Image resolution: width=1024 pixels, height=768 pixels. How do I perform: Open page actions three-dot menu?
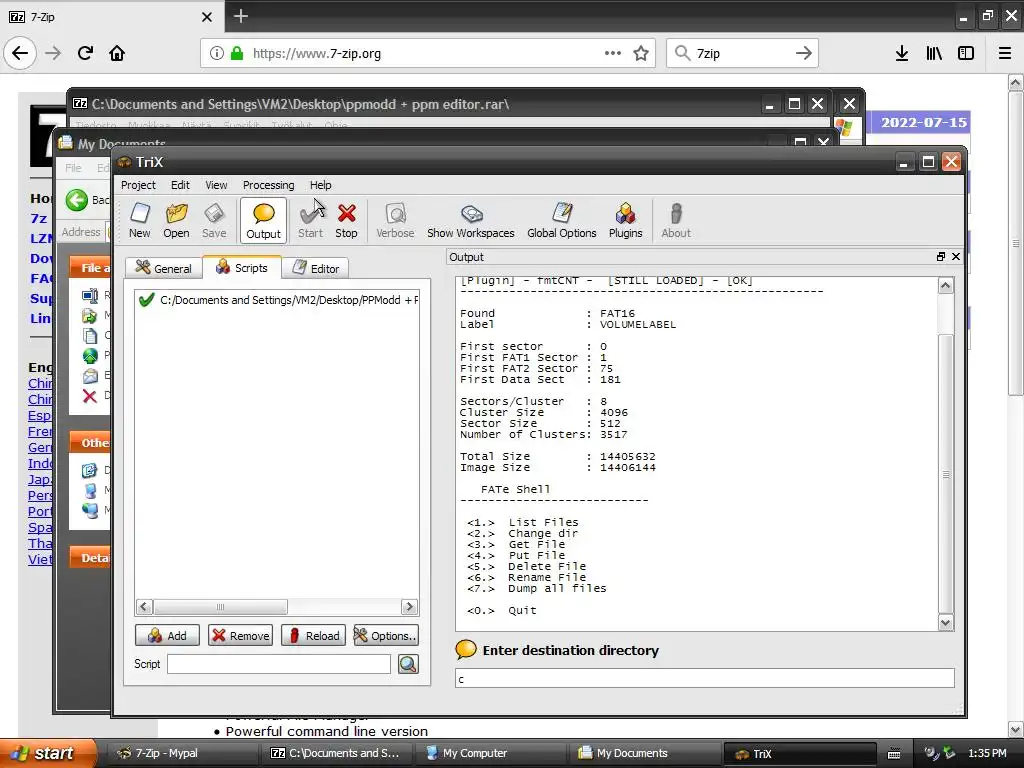click(x=613, y=53)
